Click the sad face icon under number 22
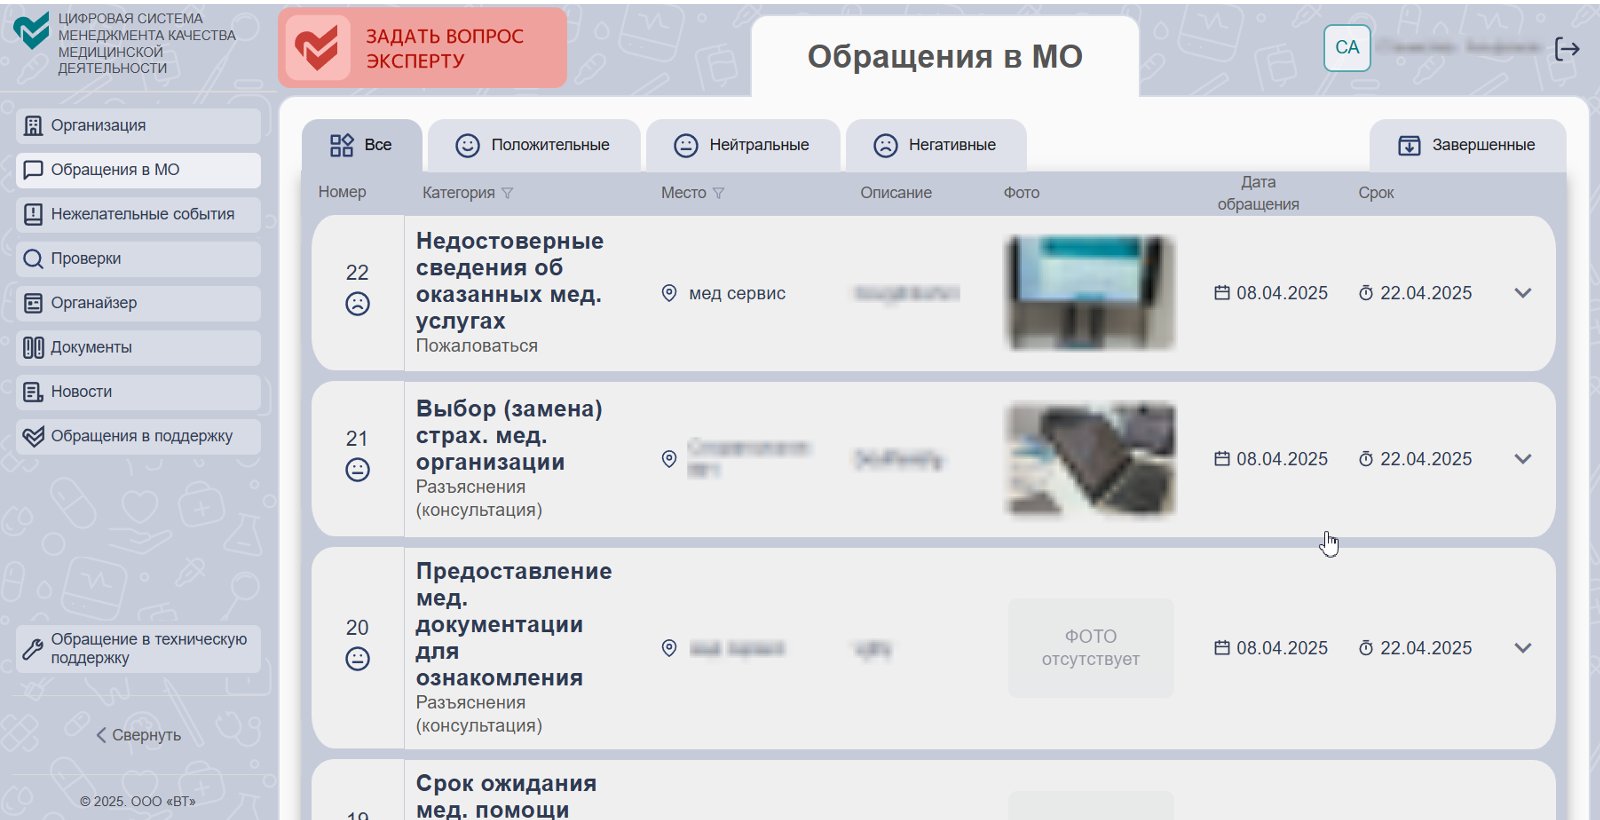Viewport: 1600px width, 820px height. point(357,304)
